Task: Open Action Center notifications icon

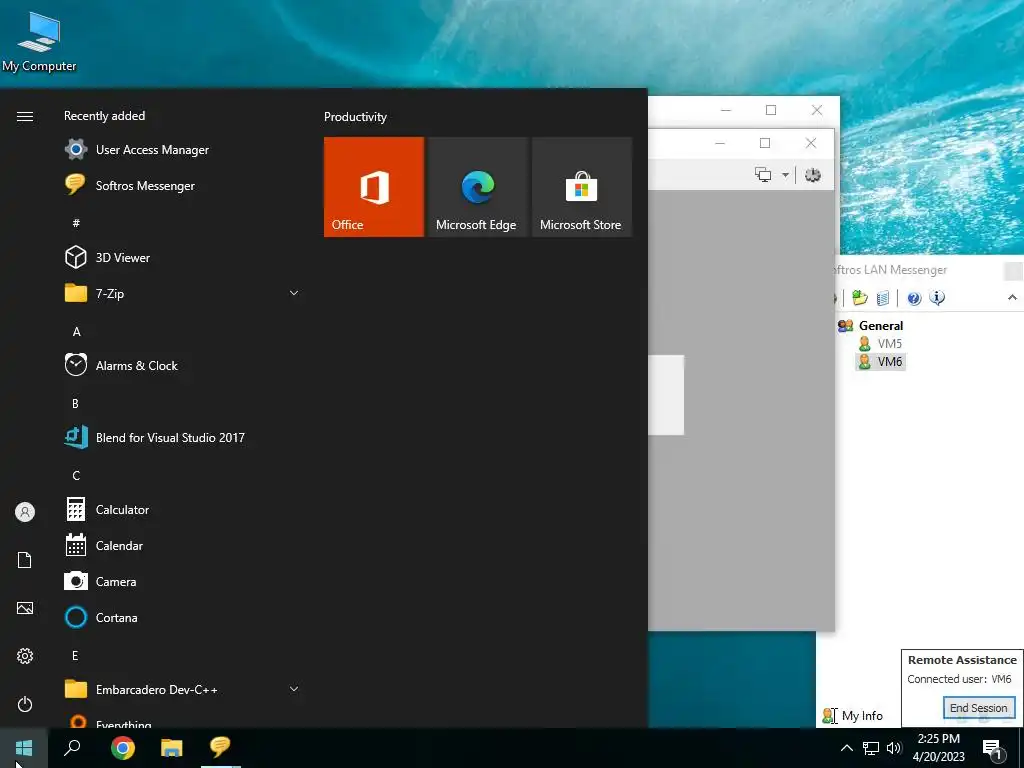Action: (993, 749)
